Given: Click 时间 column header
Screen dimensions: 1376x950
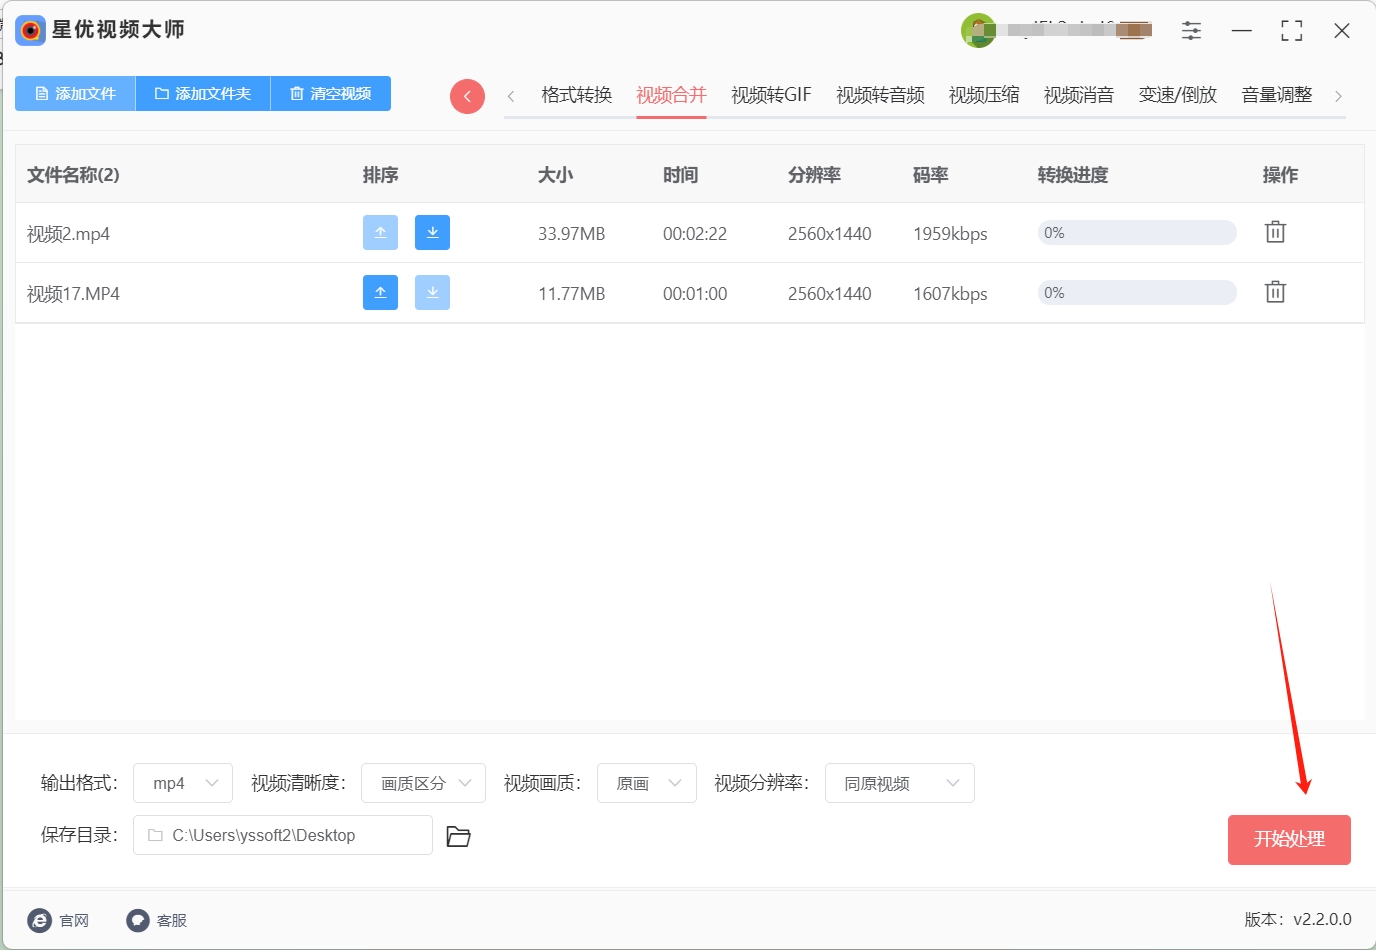Looking at the screenshot, I should pos(680,175).
